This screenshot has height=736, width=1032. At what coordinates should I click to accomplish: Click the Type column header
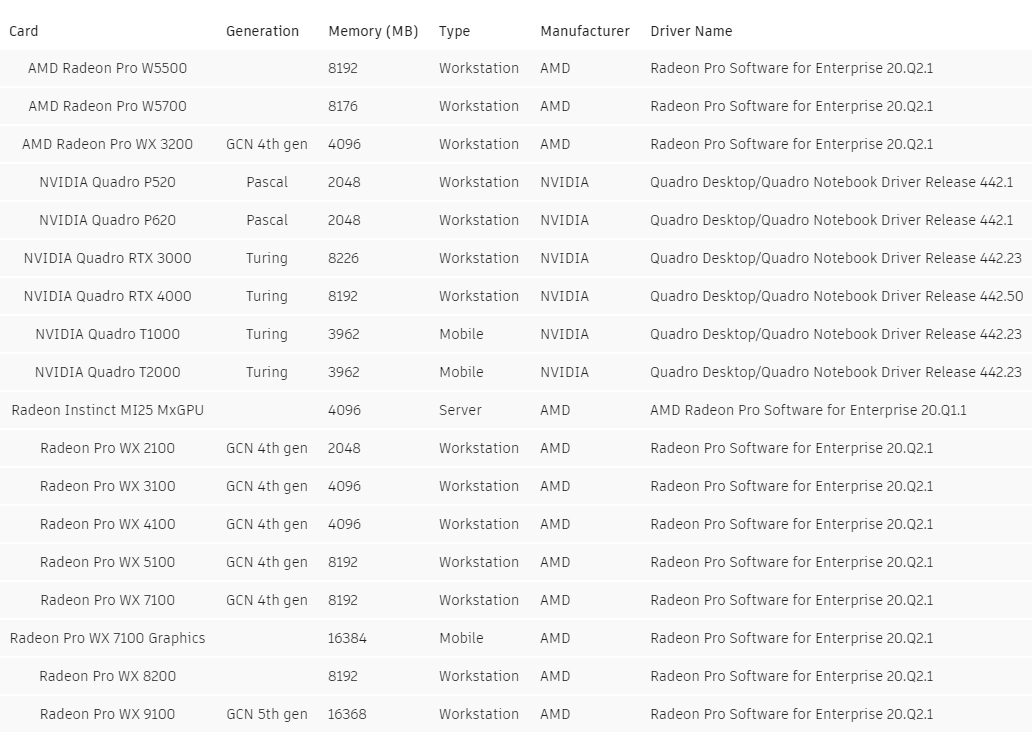click(x=454, y=32)
